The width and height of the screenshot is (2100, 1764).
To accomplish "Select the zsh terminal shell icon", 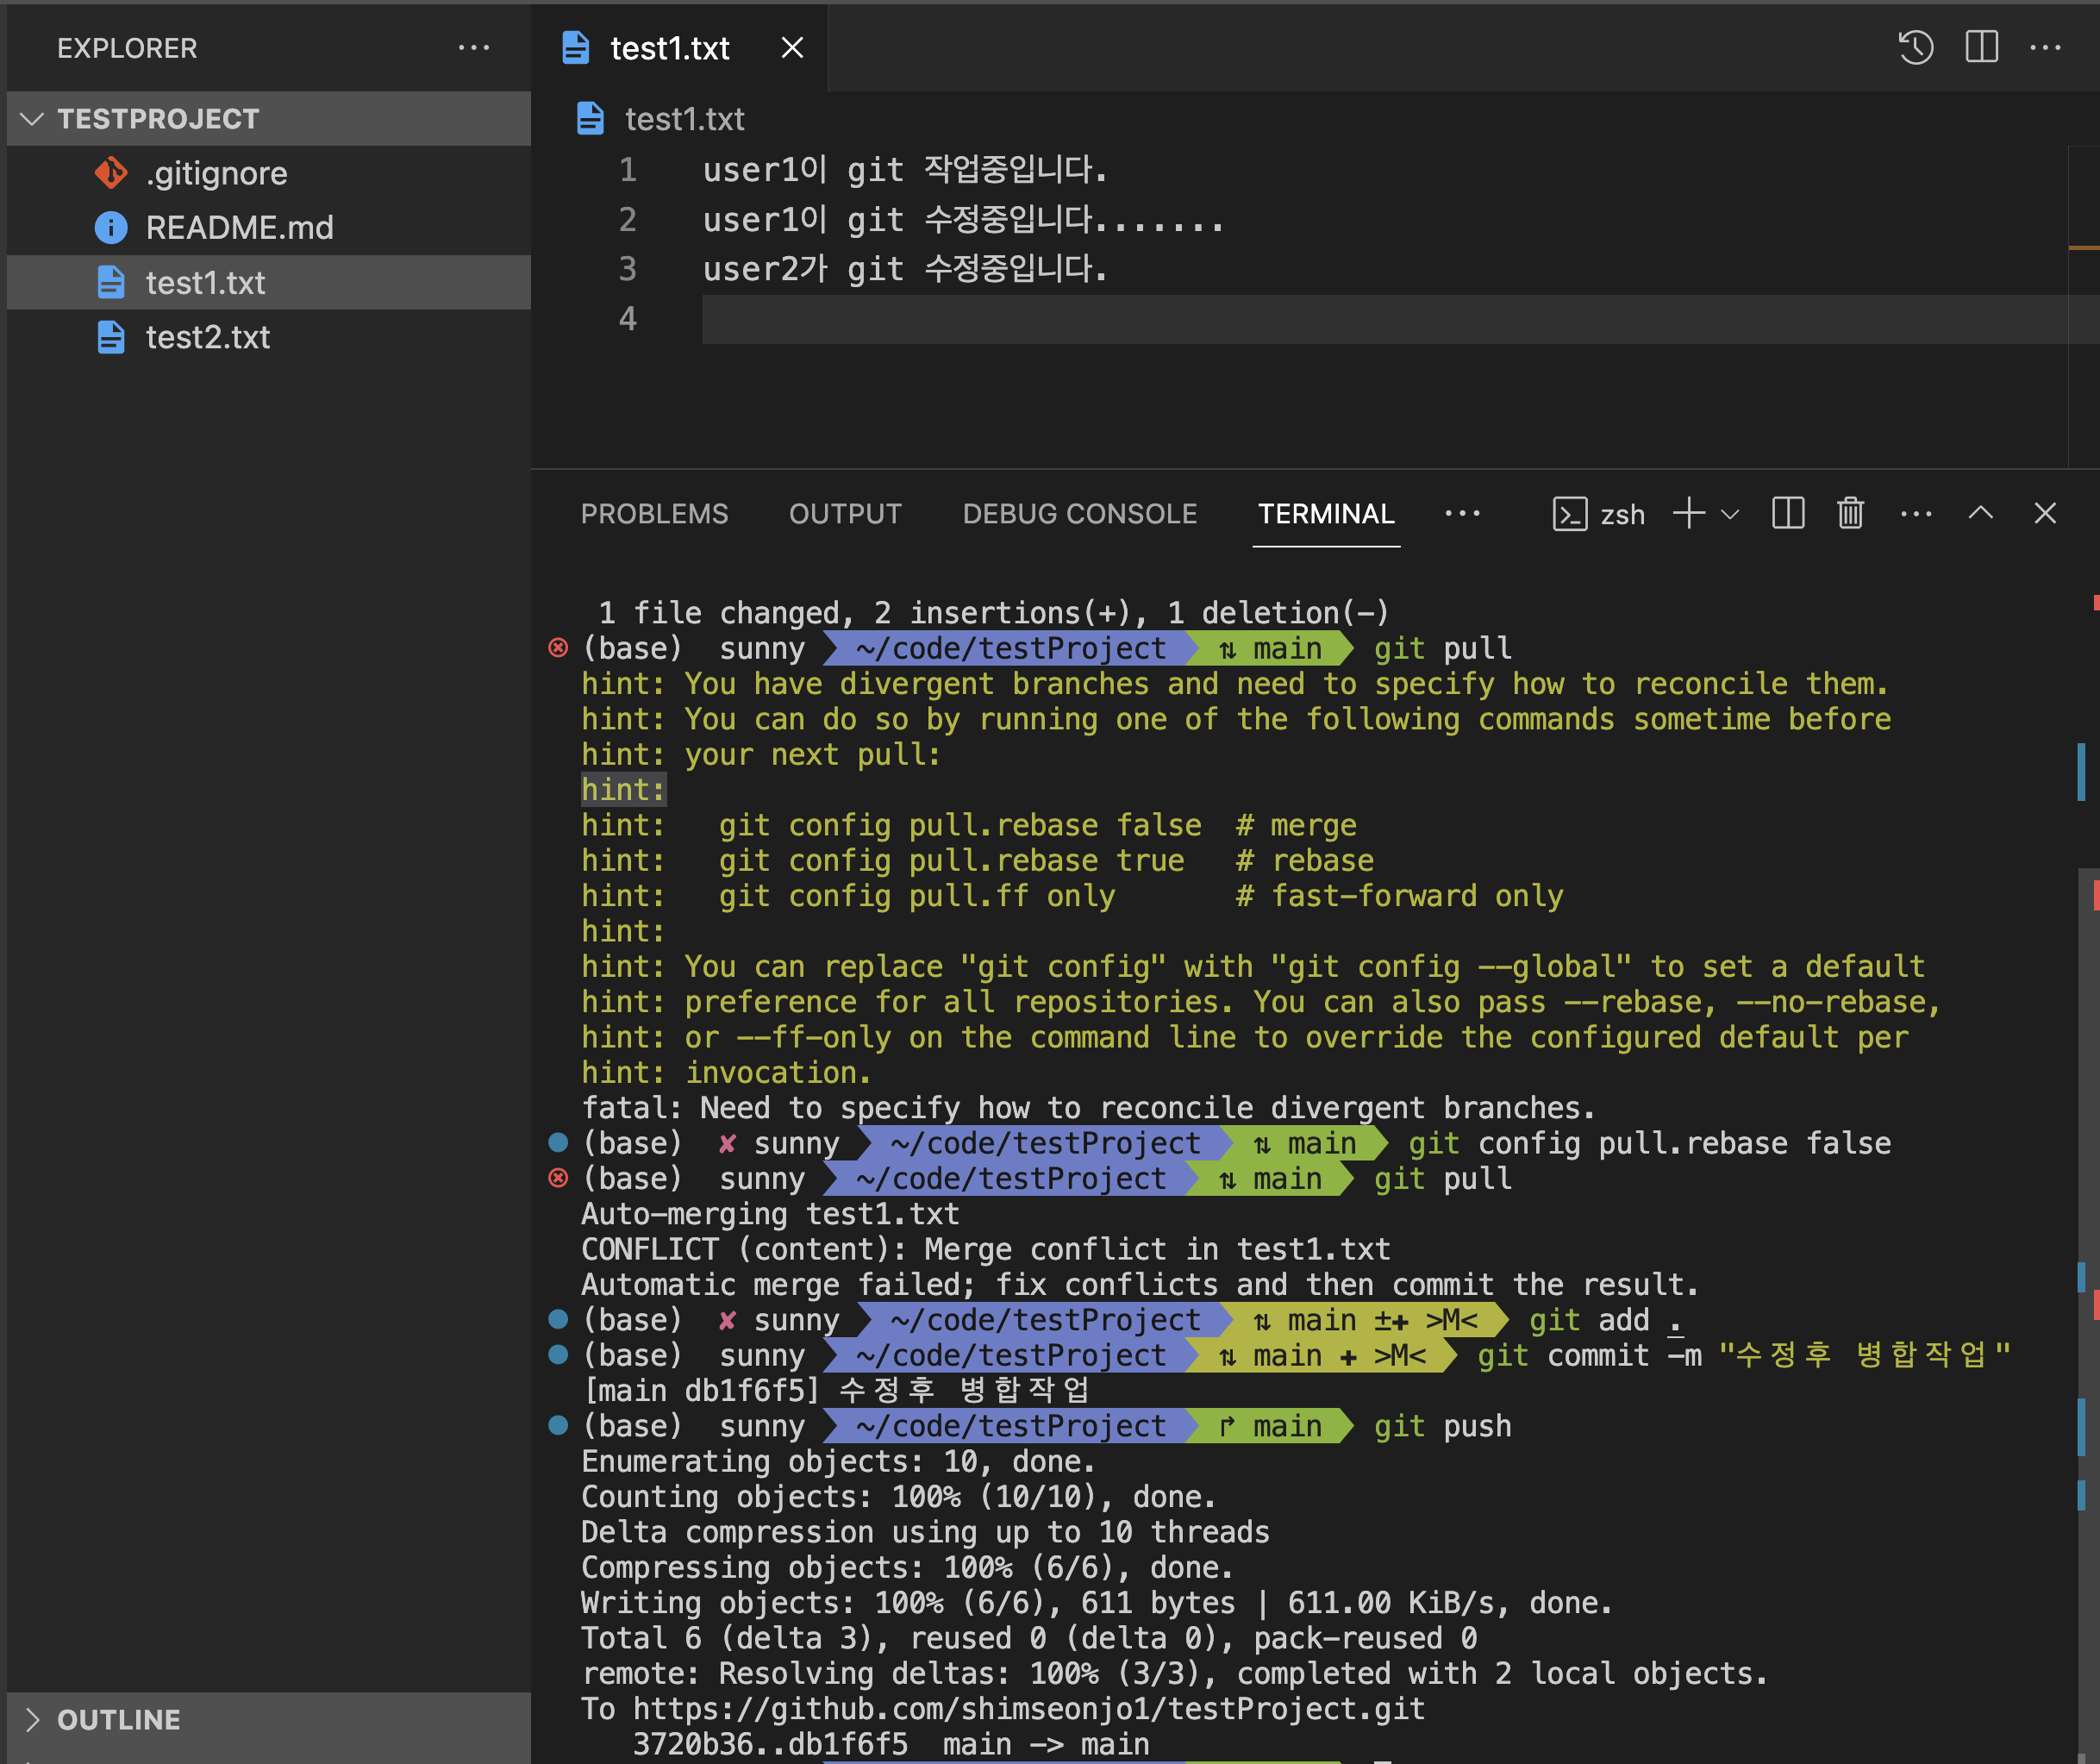I will coord(1569,514).
